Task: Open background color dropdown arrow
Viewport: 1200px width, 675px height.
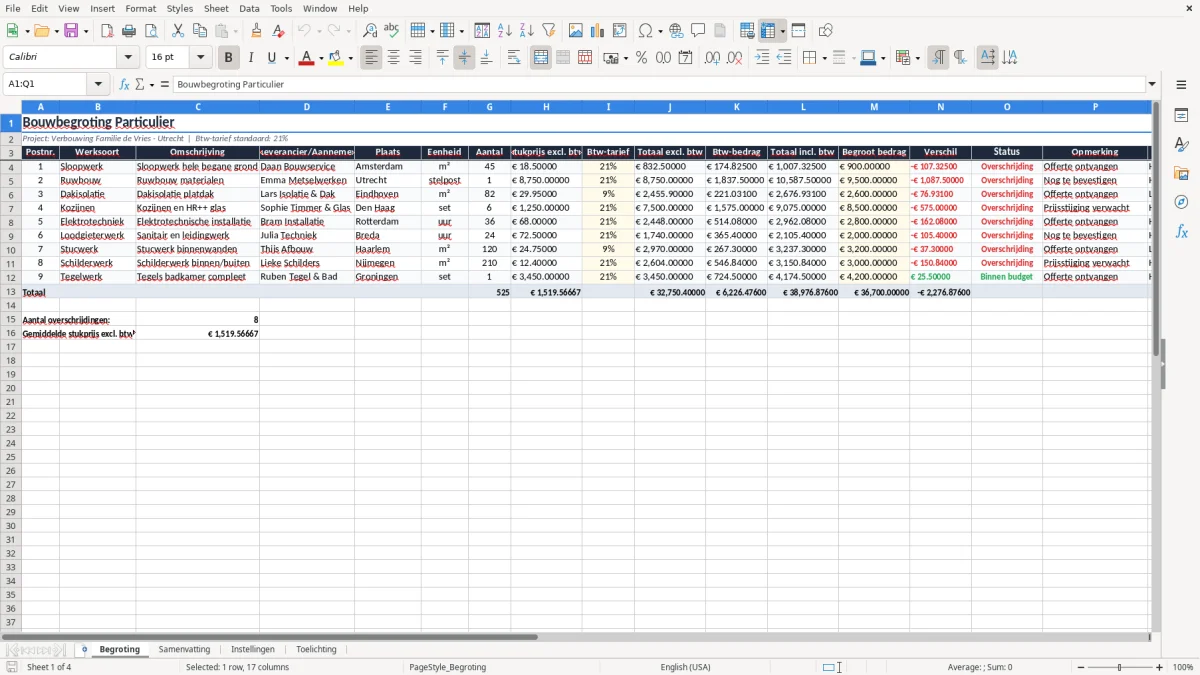Action: pyautogui.click(x=351, y=58)
